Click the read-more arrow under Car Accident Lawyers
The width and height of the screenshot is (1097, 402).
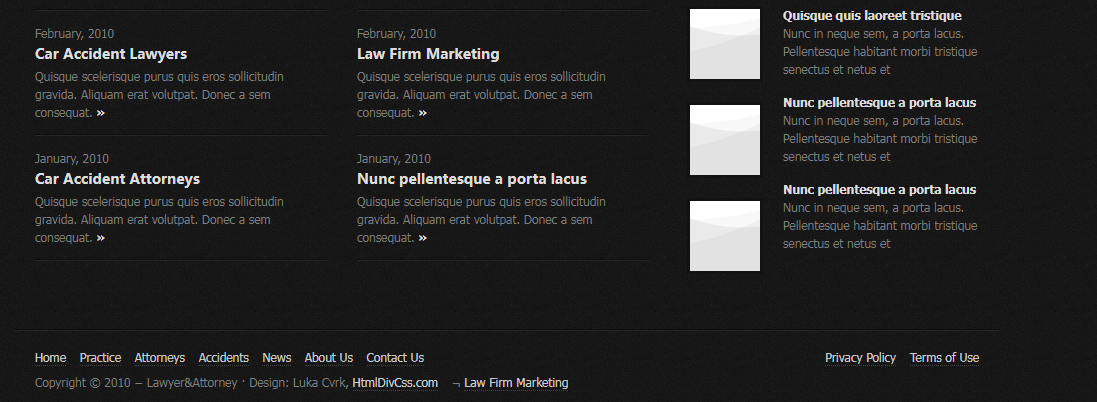(101, 113)
